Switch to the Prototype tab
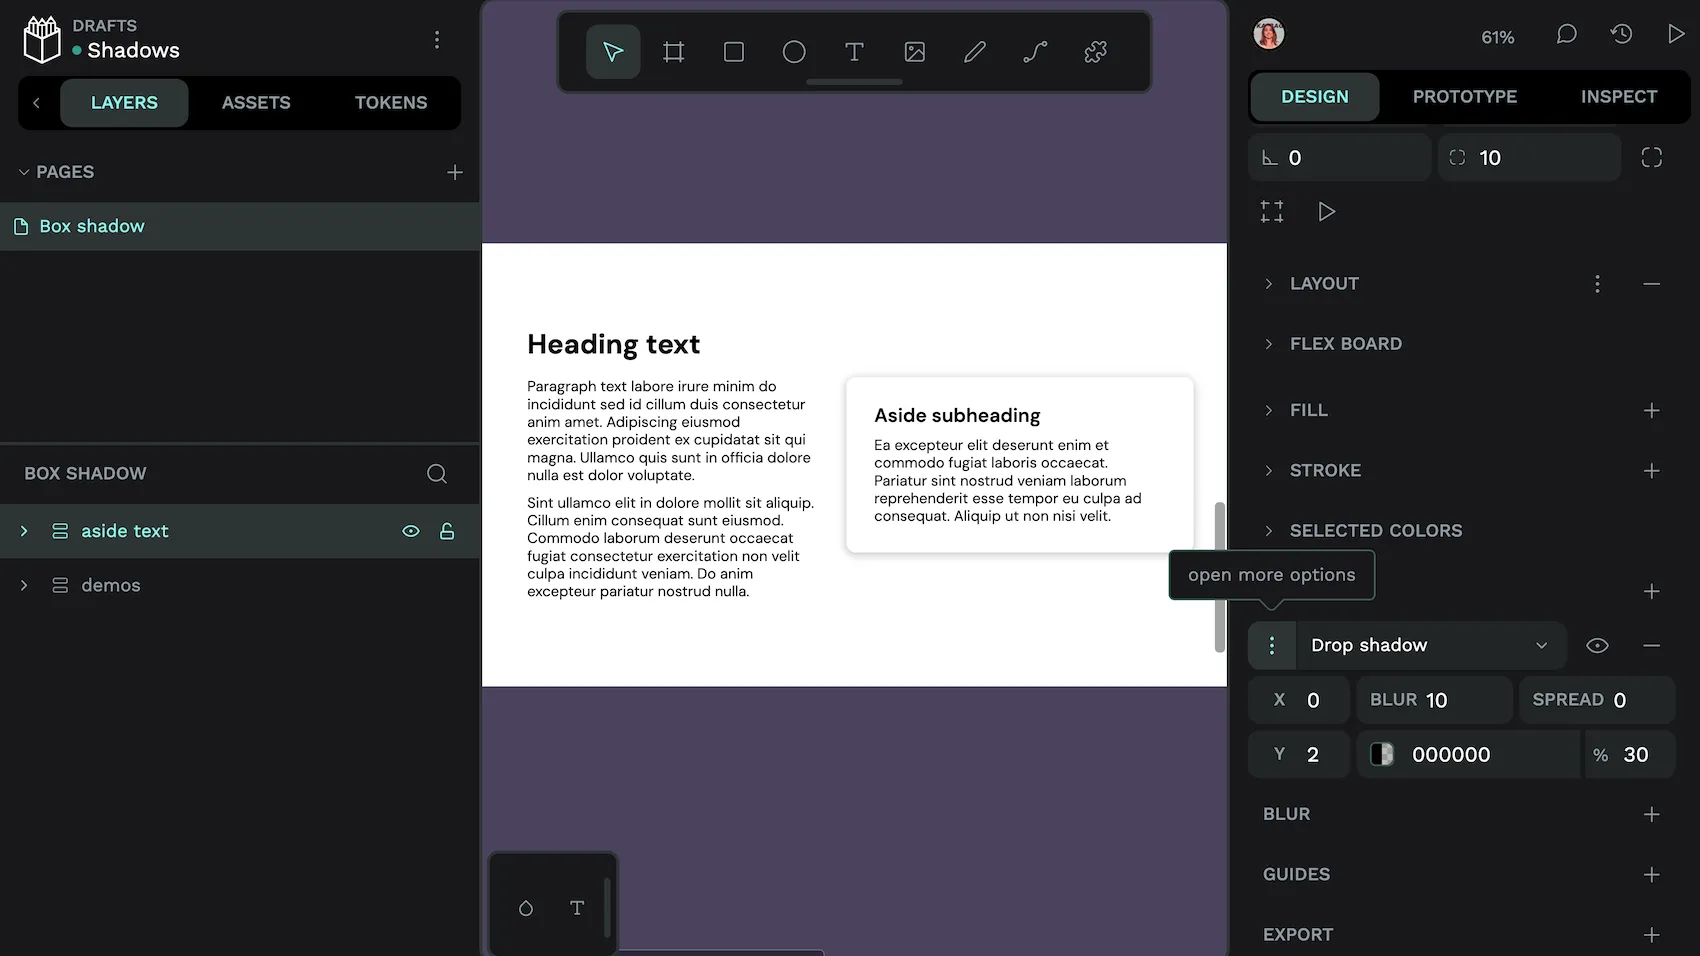 [1464, 97]
